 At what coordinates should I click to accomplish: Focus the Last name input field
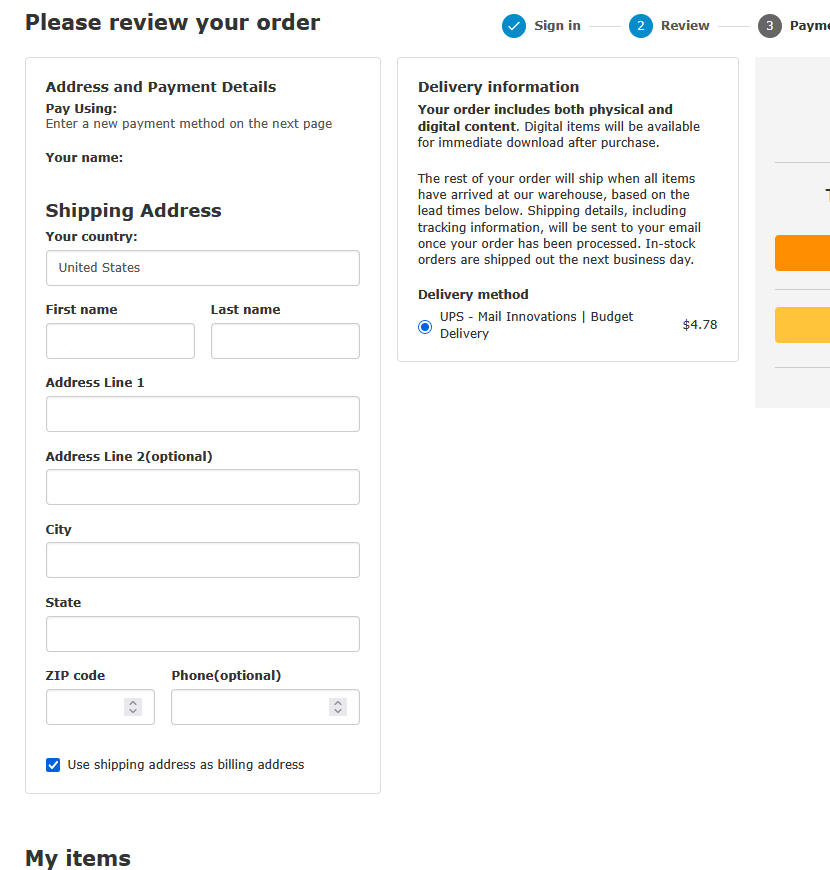[x=285, y=341]
